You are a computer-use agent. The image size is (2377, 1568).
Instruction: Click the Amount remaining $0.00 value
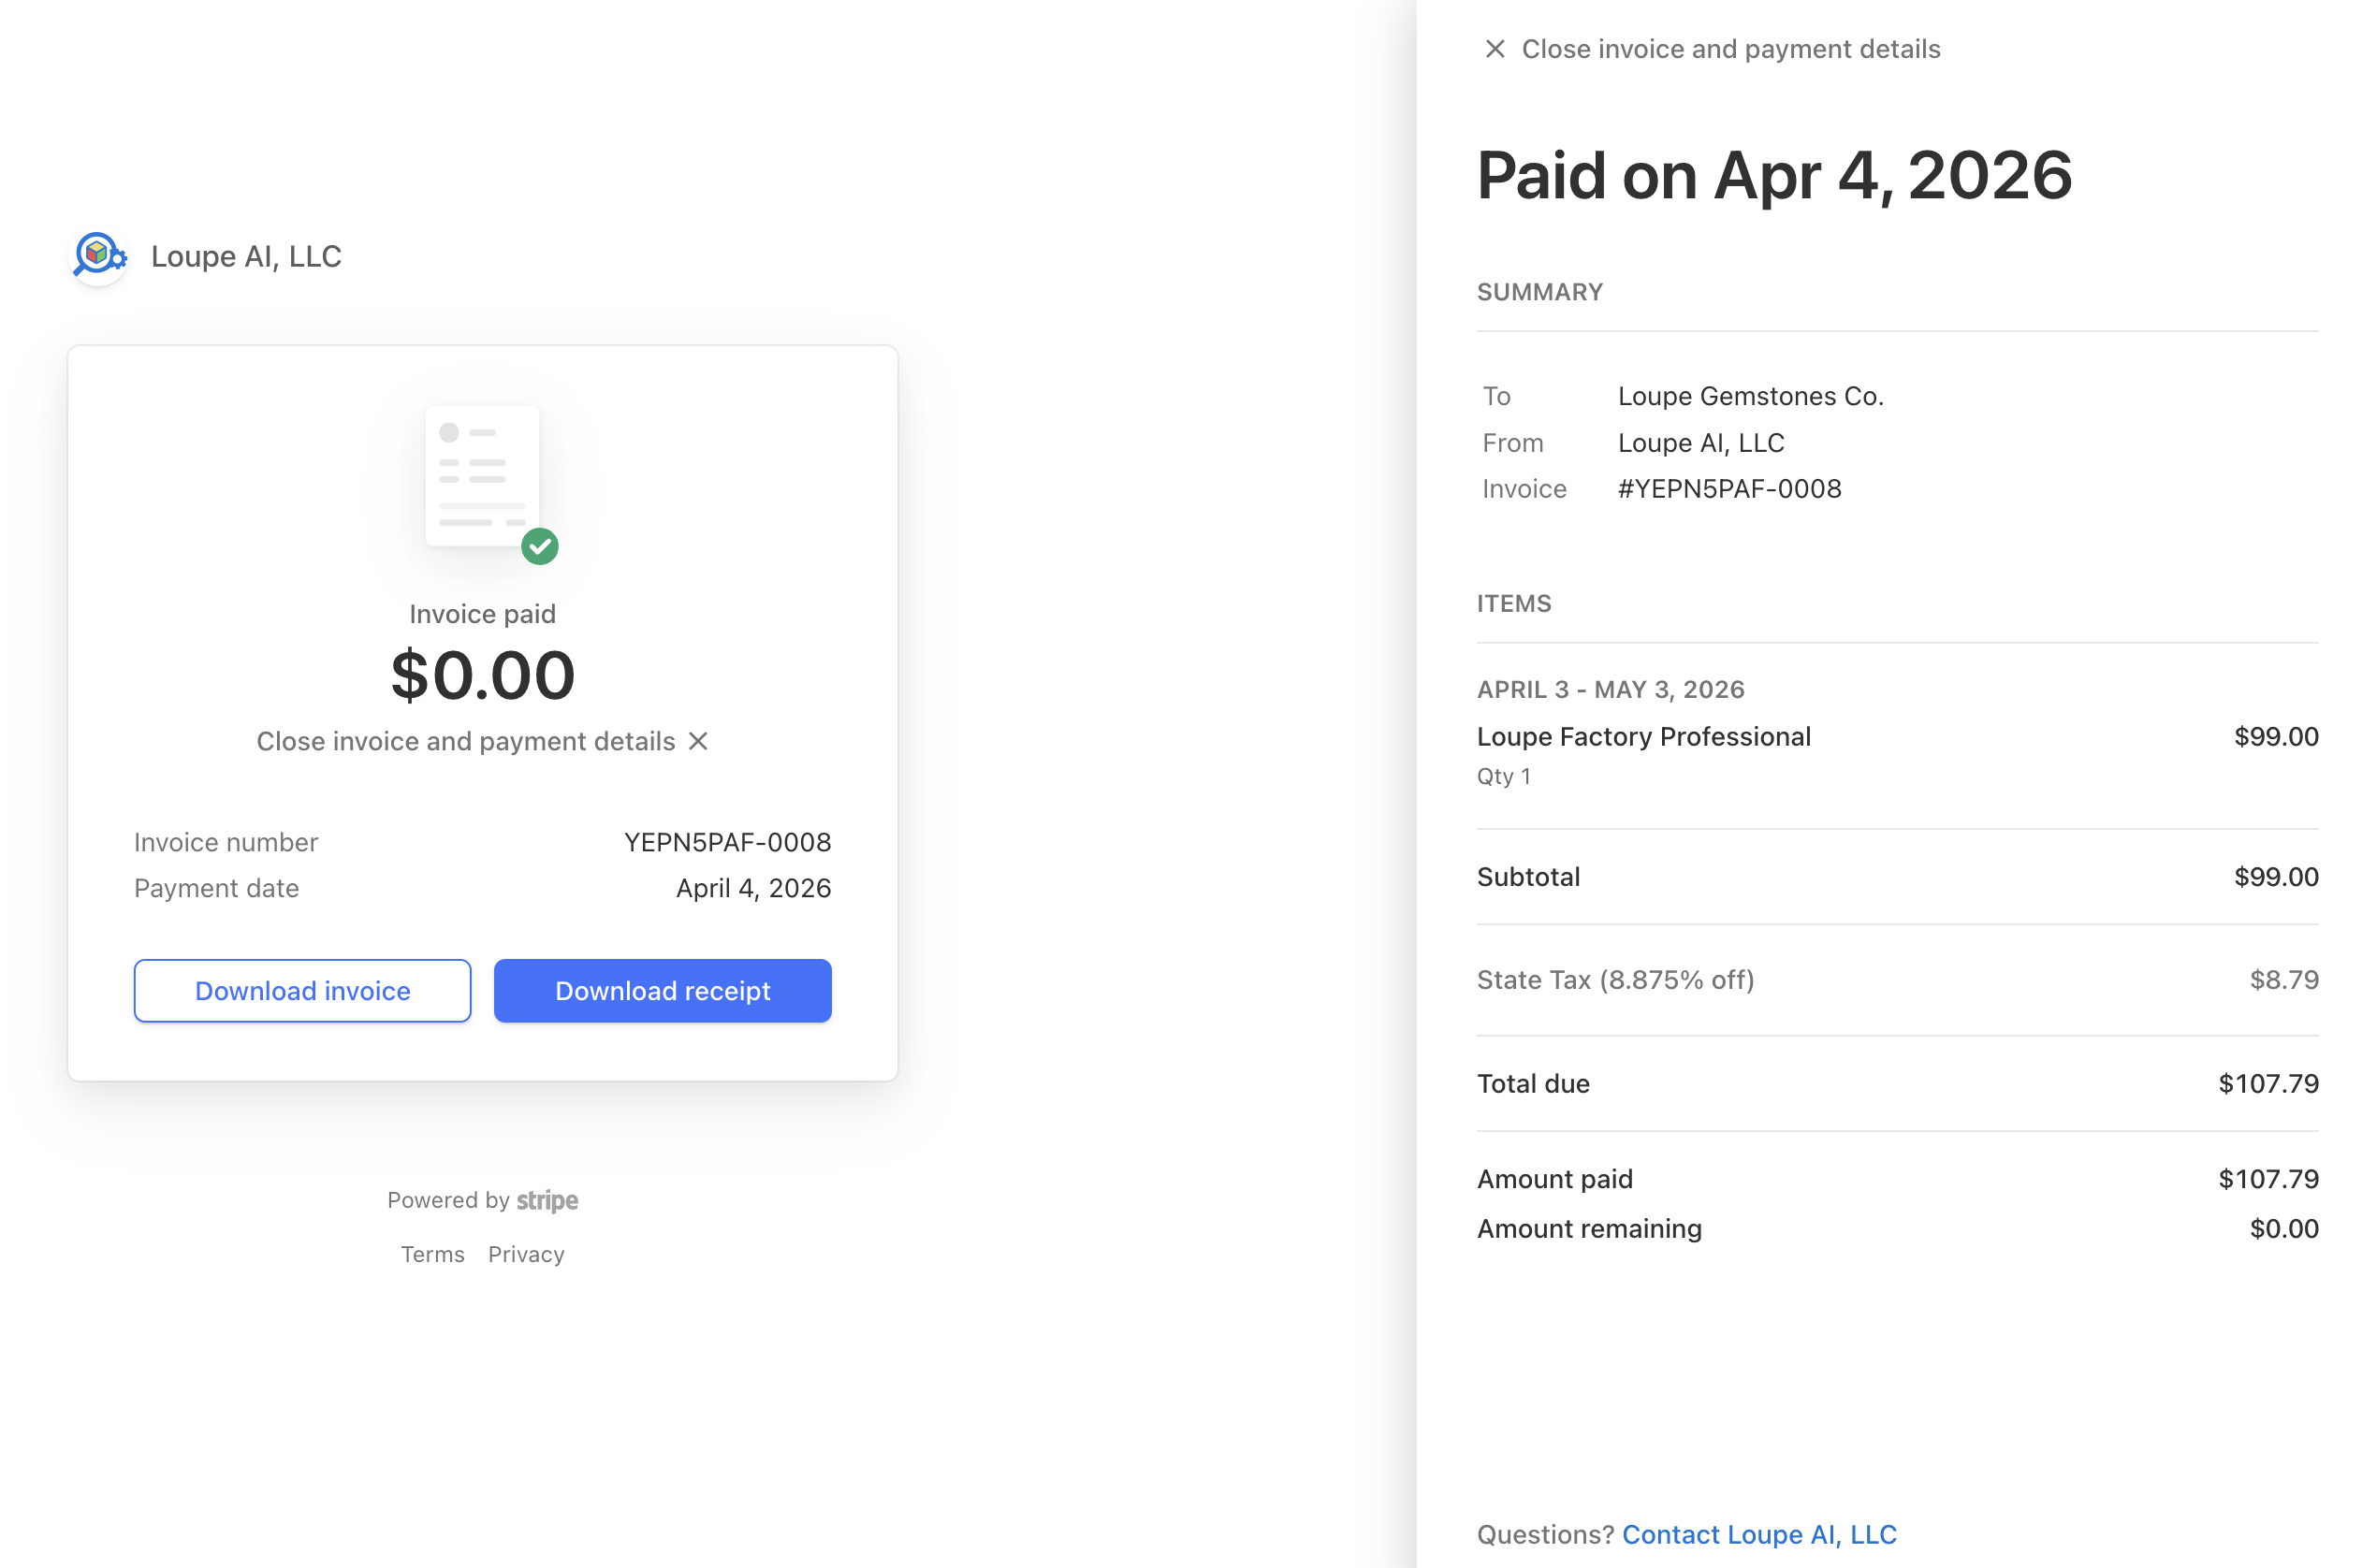click(x=2284, y=1228)
